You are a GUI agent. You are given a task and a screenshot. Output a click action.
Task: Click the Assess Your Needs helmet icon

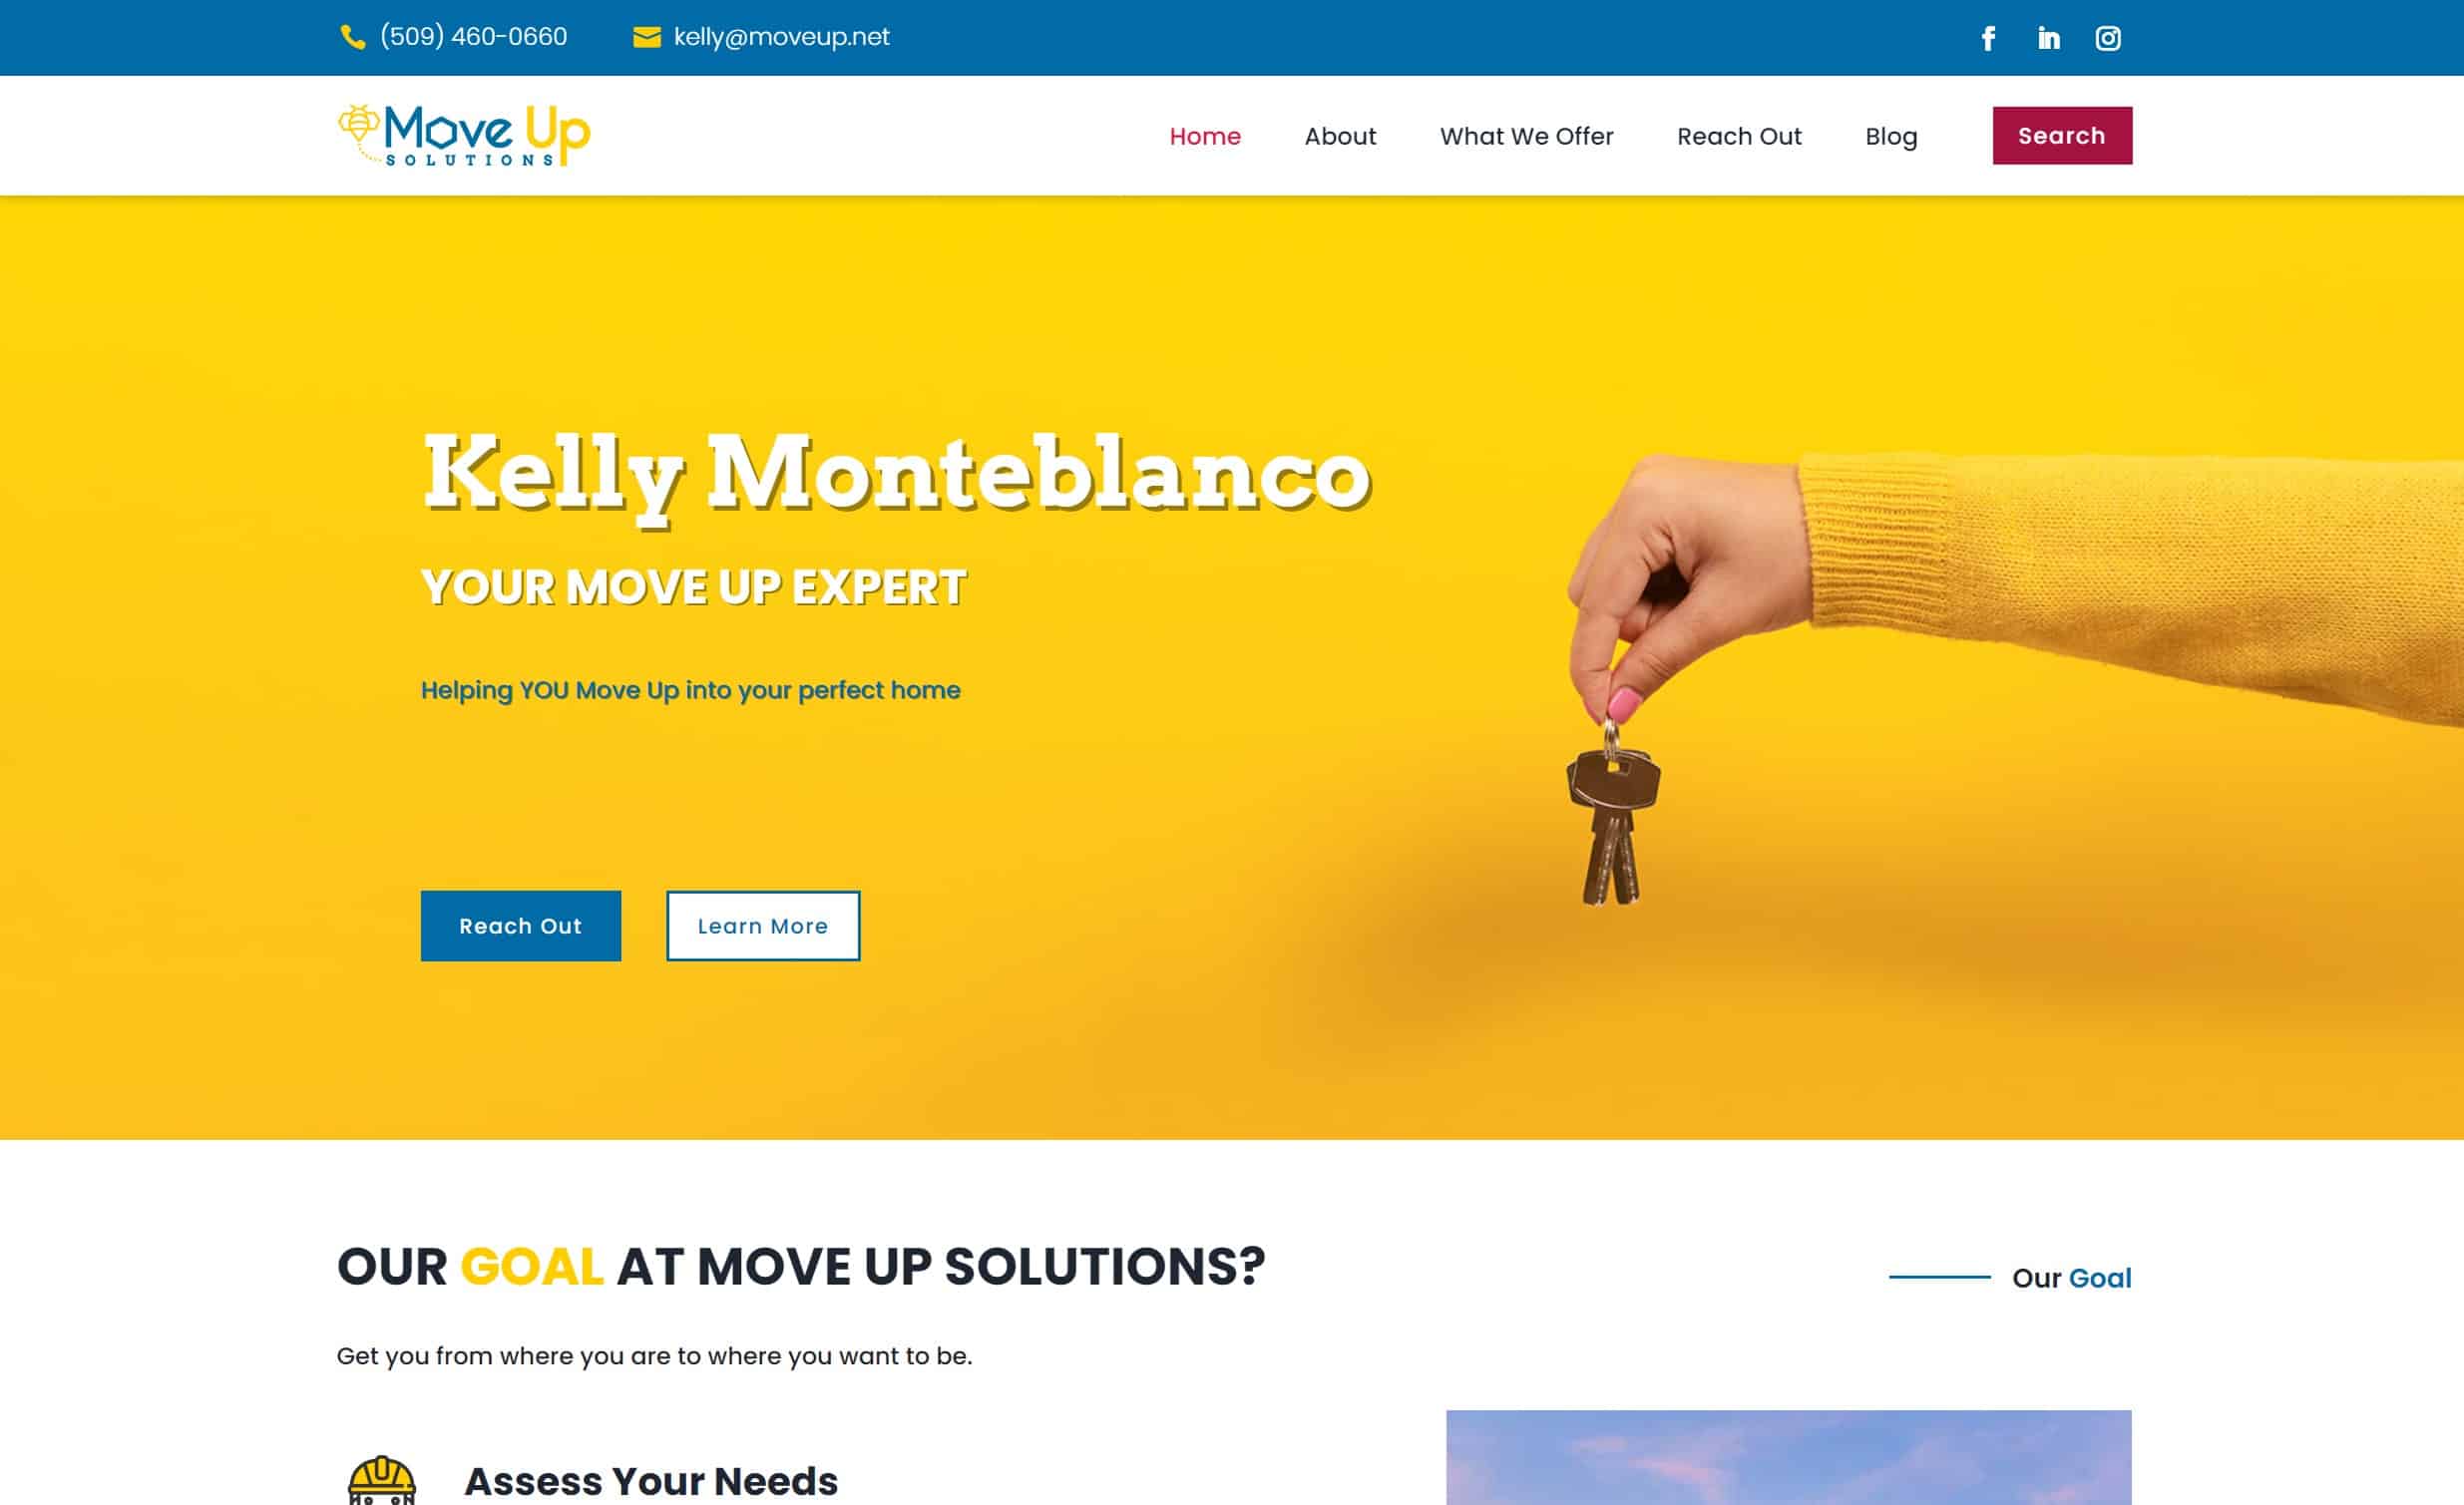coord(382,1477)
